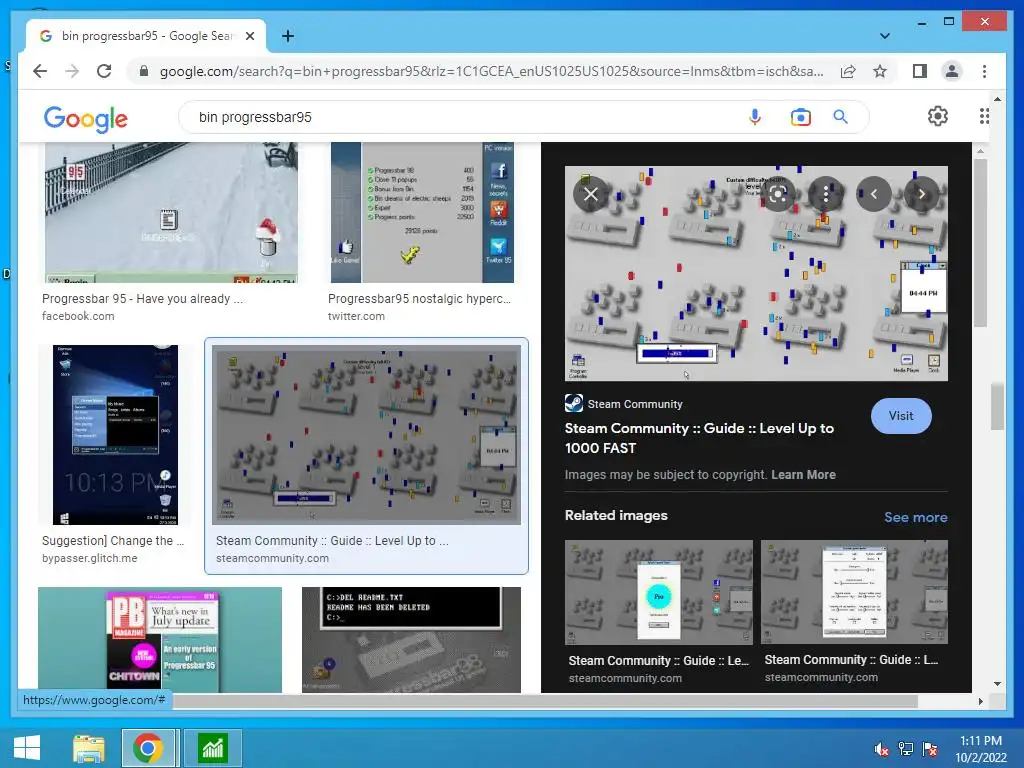The image size is (1024, 768).
Task: Close the bin progressbar95 tab
Action: pyautogui.click(x=249, y=36)
